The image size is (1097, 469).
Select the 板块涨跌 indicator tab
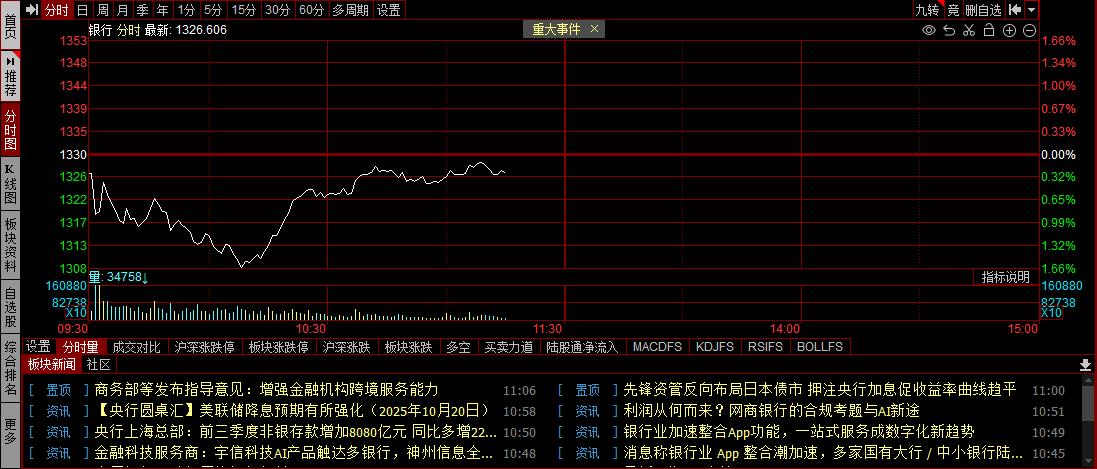(x=409, y=346)
